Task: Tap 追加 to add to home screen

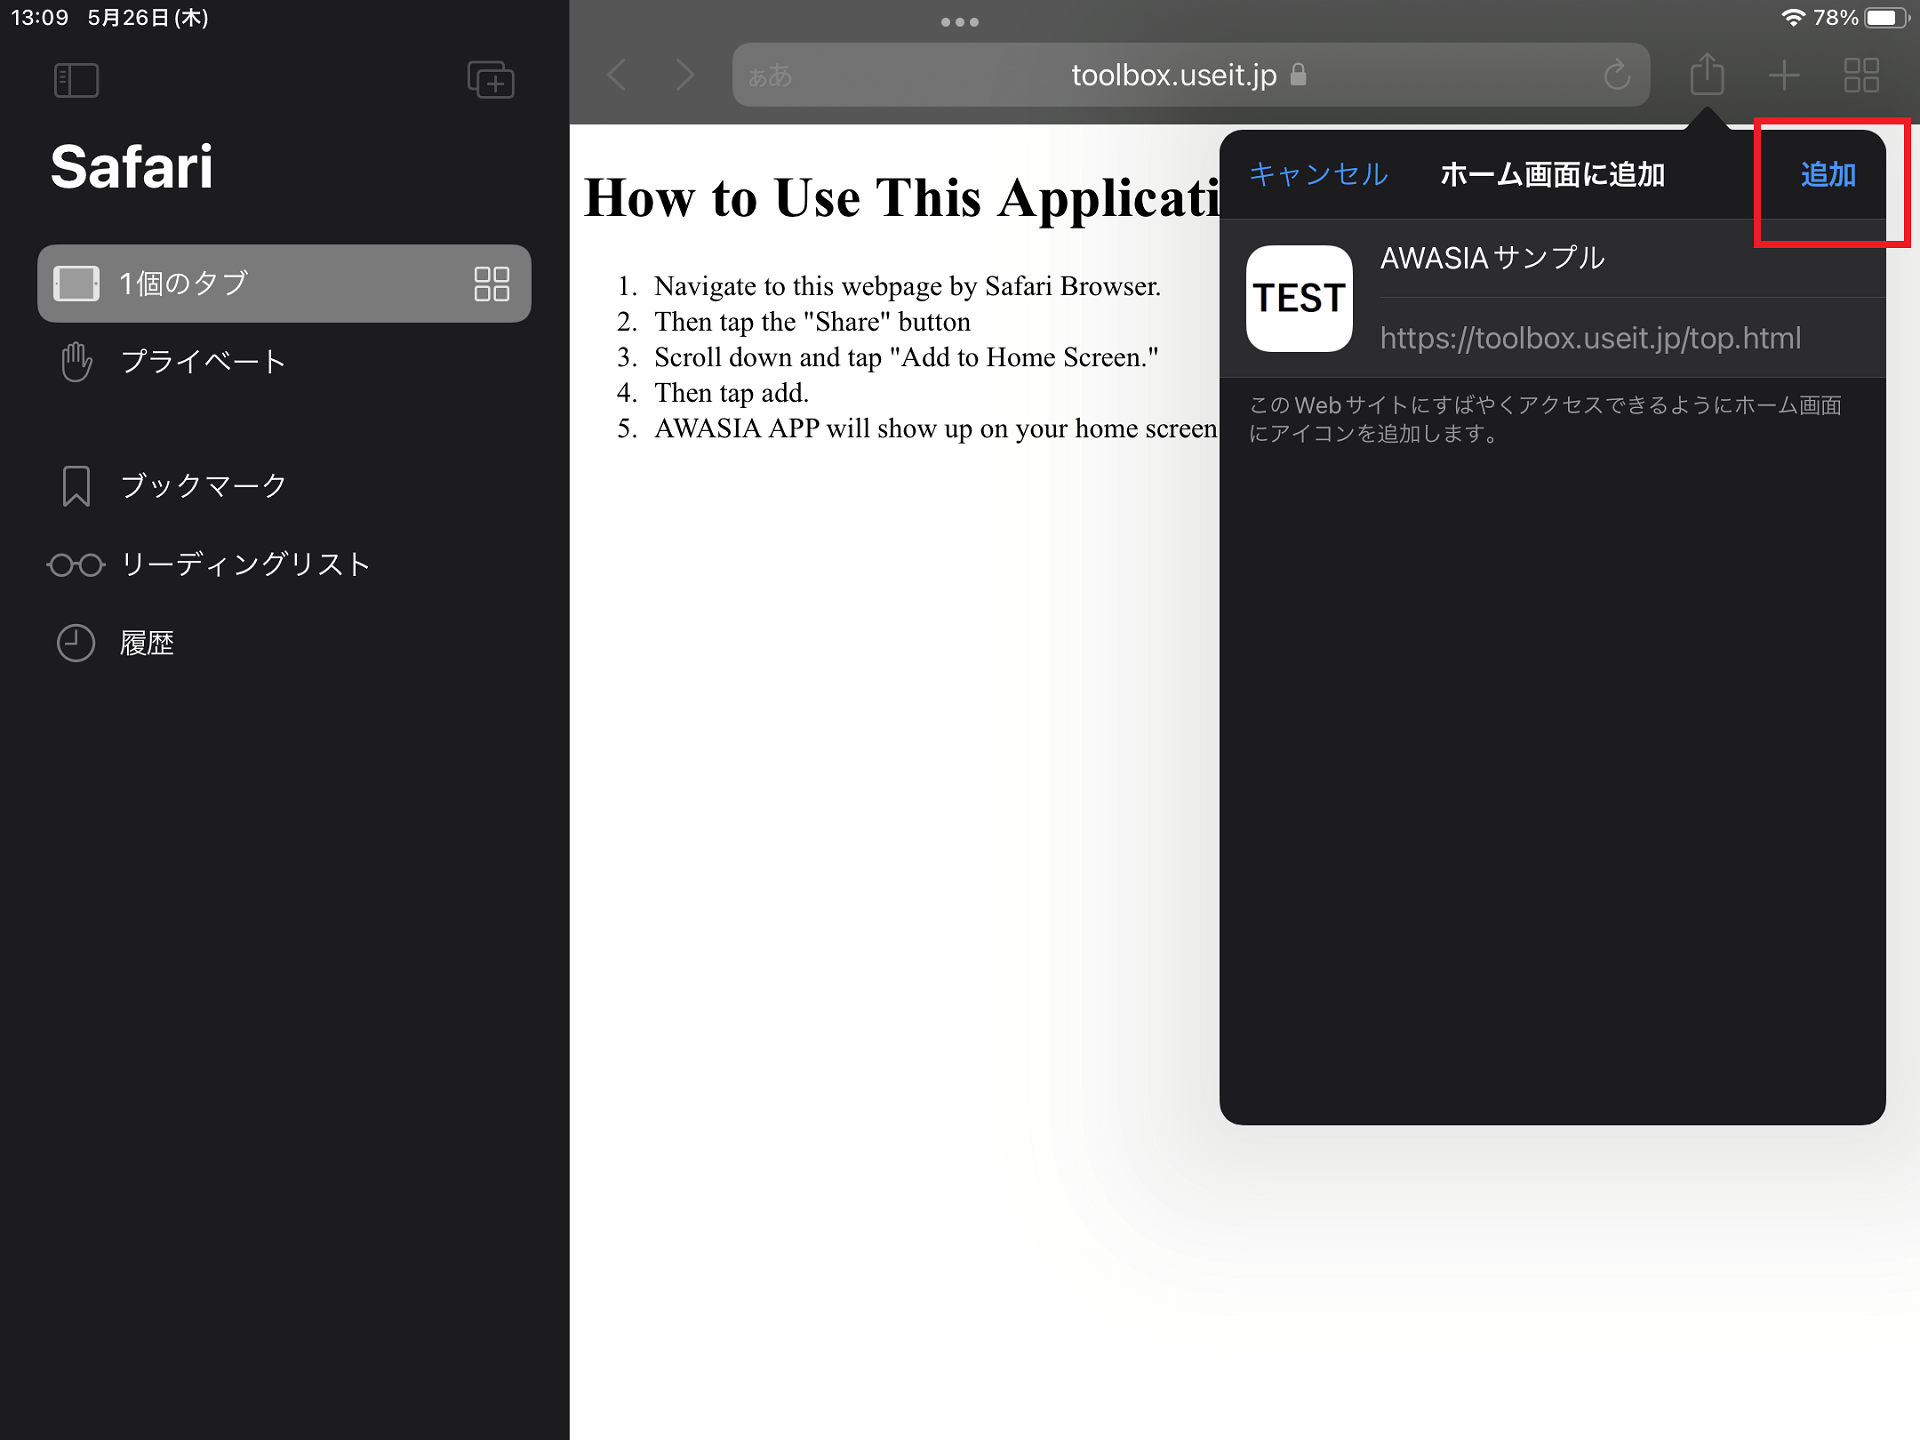Action: point(1828,175)
